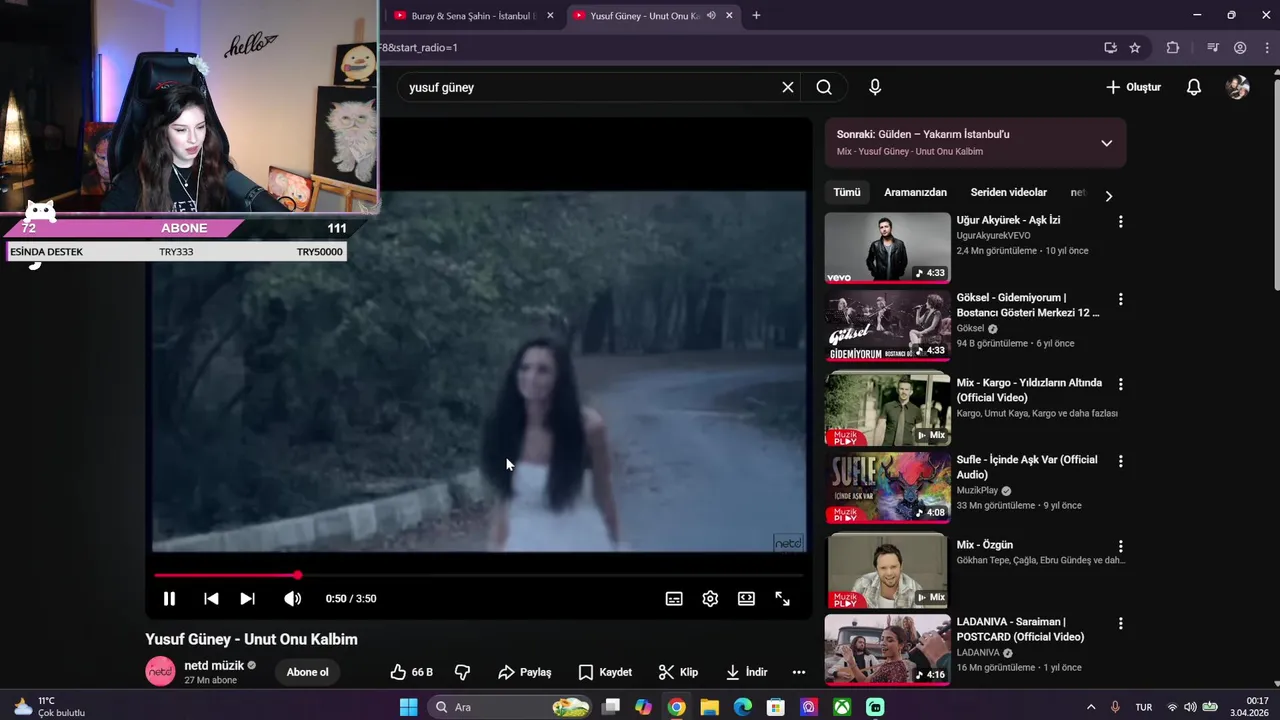Open options for Göksel - Gidemiyorum video

click(1120, 299)
